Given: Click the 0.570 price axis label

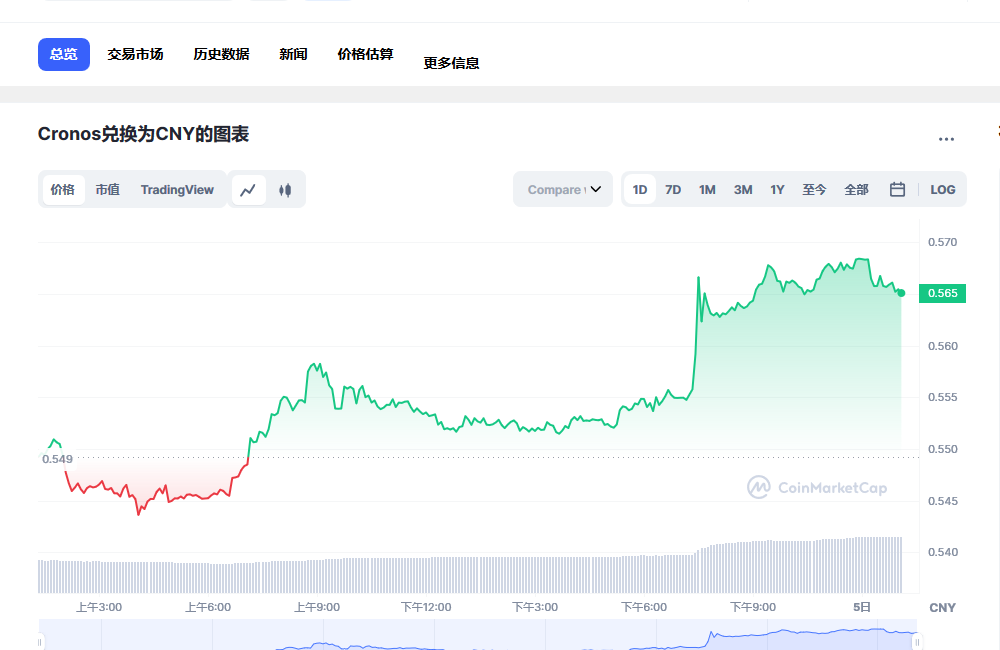Looking at the screenshot, I should tap(943, 242).
